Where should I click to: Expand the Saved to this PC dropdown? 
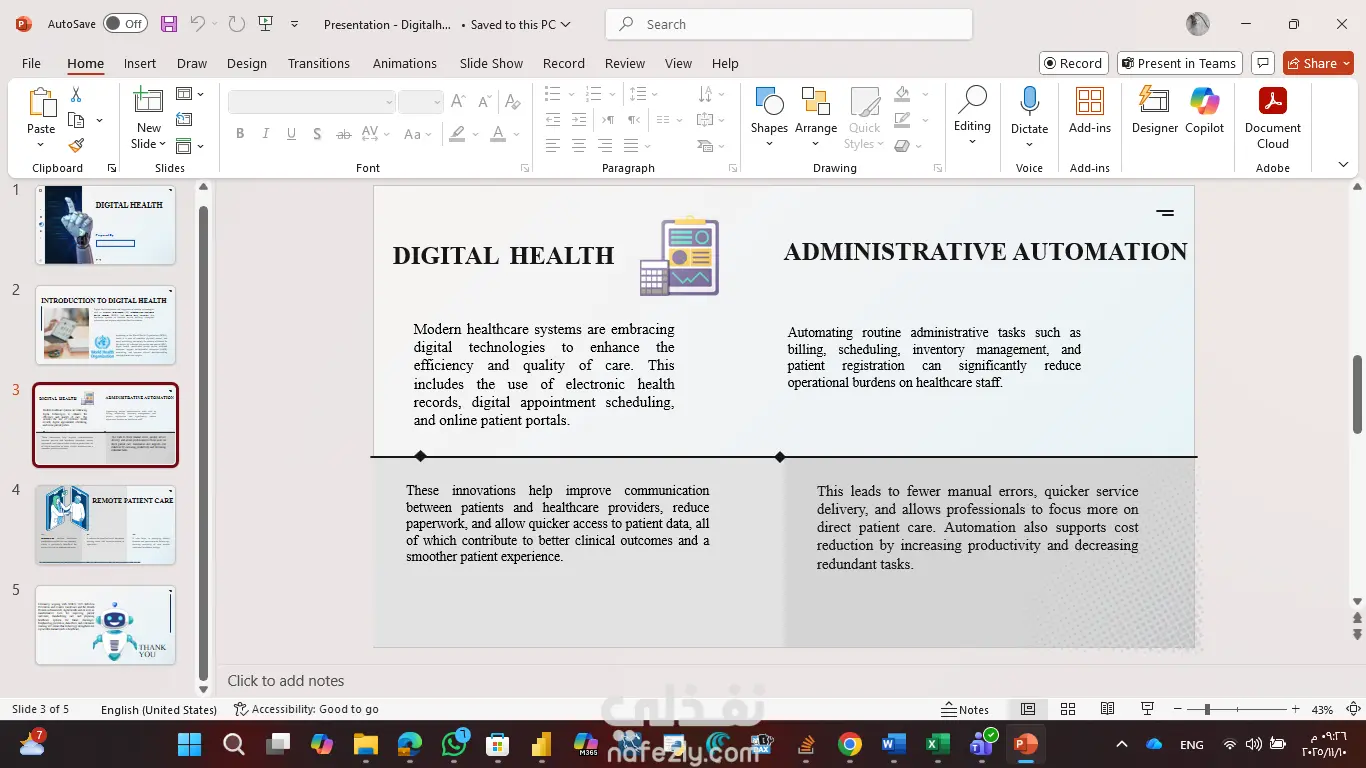tap(521, 24)
